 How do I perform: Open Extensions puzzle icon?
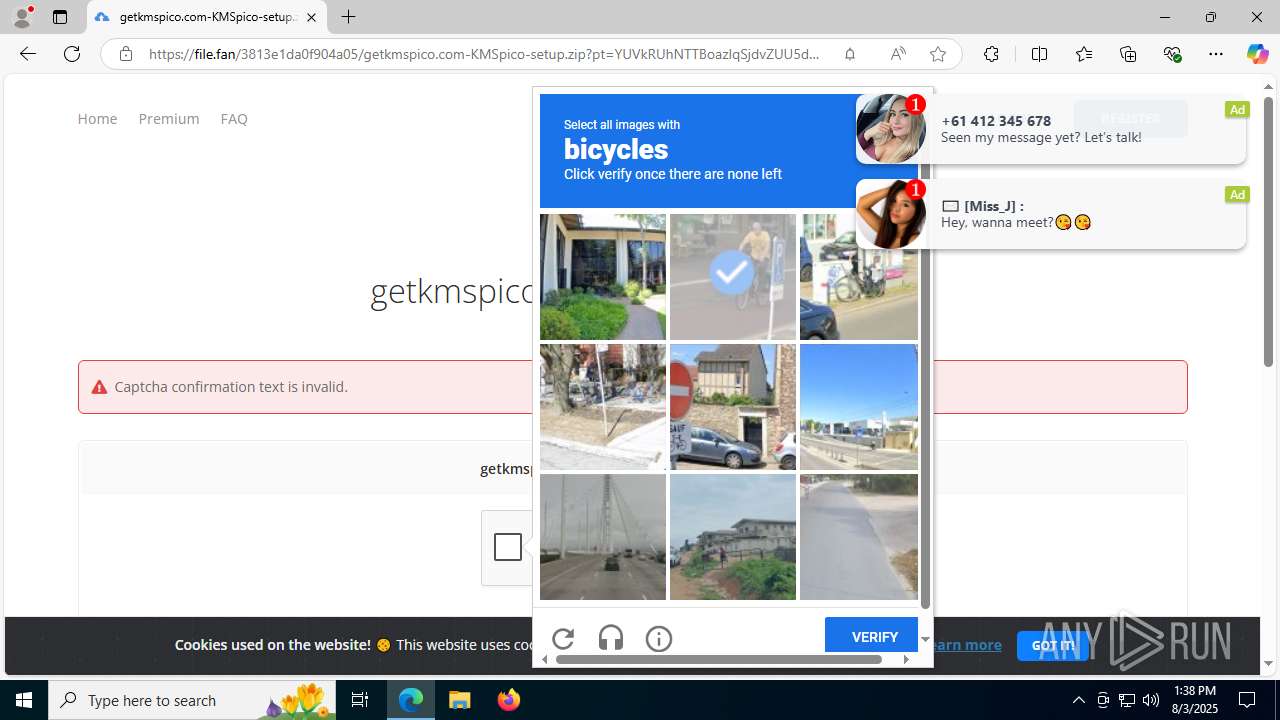point(991,54)
